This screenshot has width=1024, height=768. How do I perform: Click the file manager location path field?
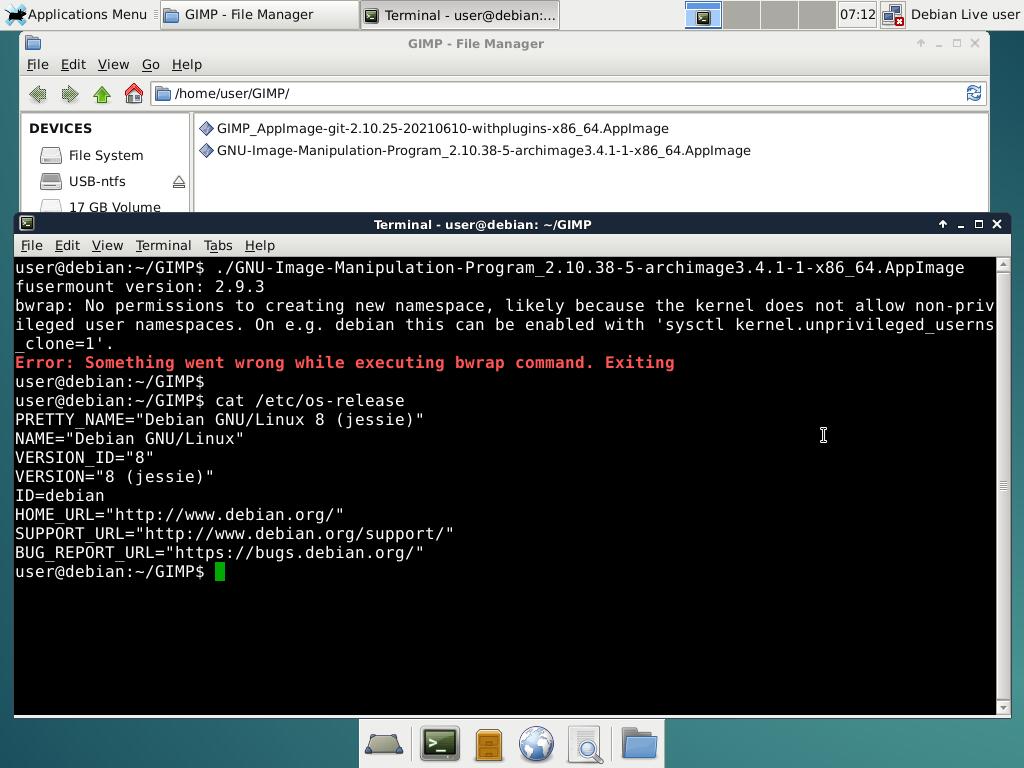pos(568,93)
